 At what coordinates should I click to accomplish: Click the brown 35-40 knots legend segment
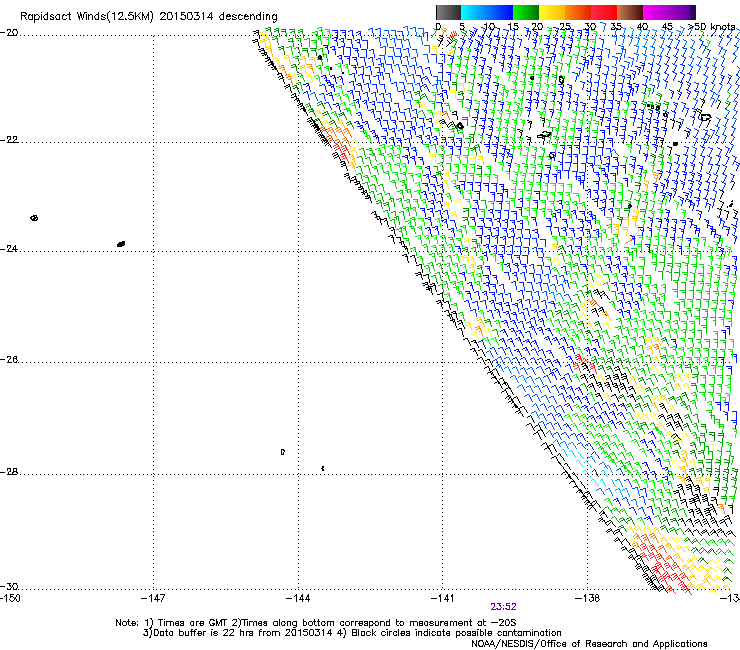[630, 12]
